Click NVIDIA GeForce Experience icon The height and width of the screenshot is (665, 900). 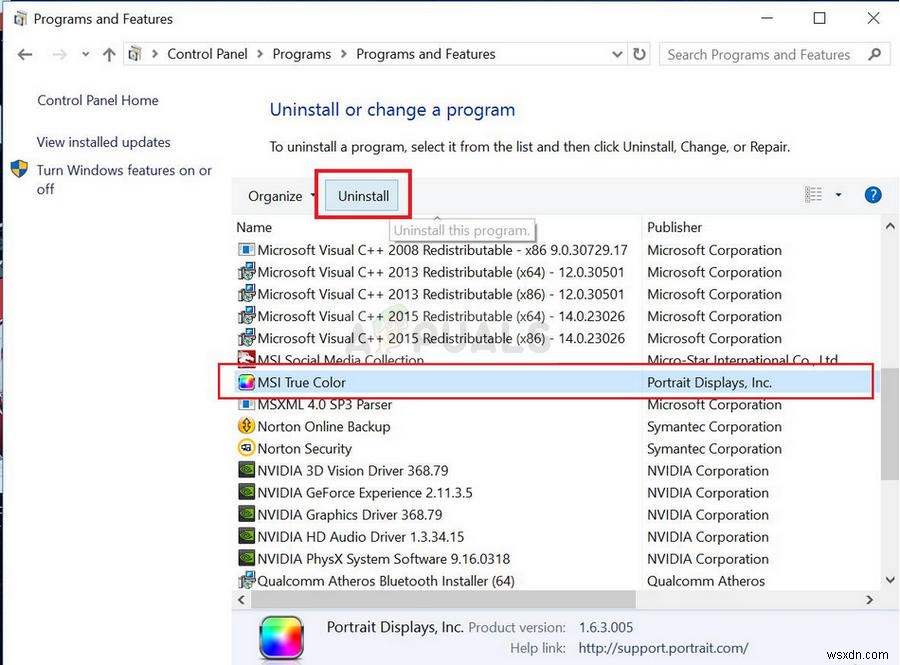(246, 492)
